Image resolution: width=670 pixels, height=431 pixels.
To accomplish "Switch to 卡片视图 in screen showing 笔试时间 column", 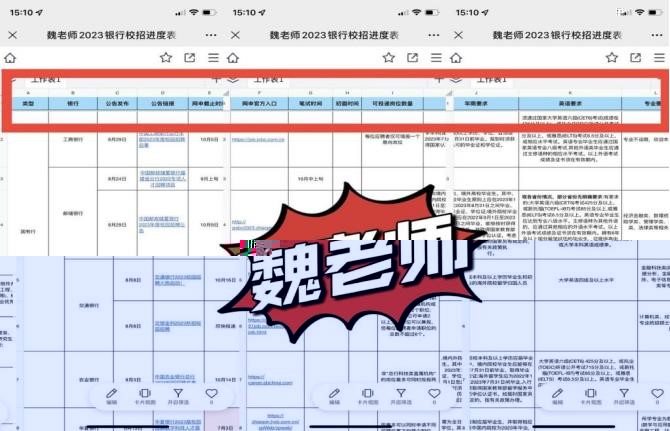I will pyautogui.click(x=368, y=396).
